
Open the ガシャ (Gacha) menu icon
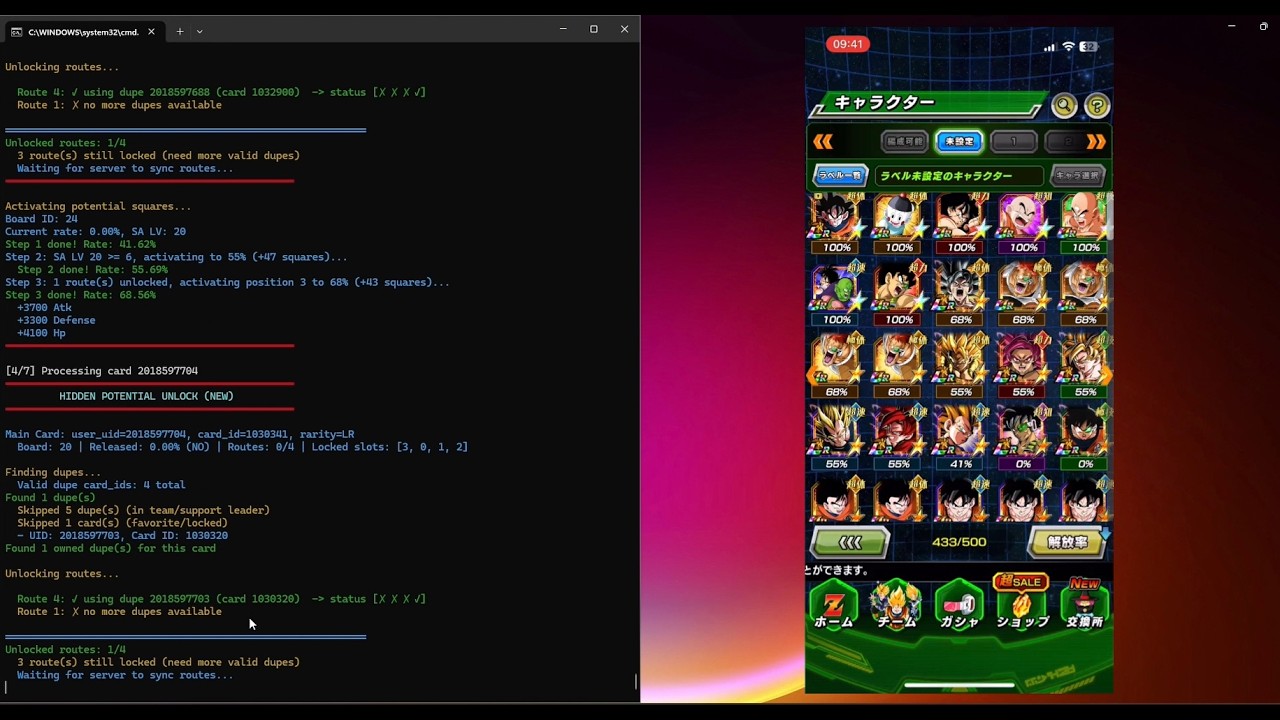click(x=959, y=603)
